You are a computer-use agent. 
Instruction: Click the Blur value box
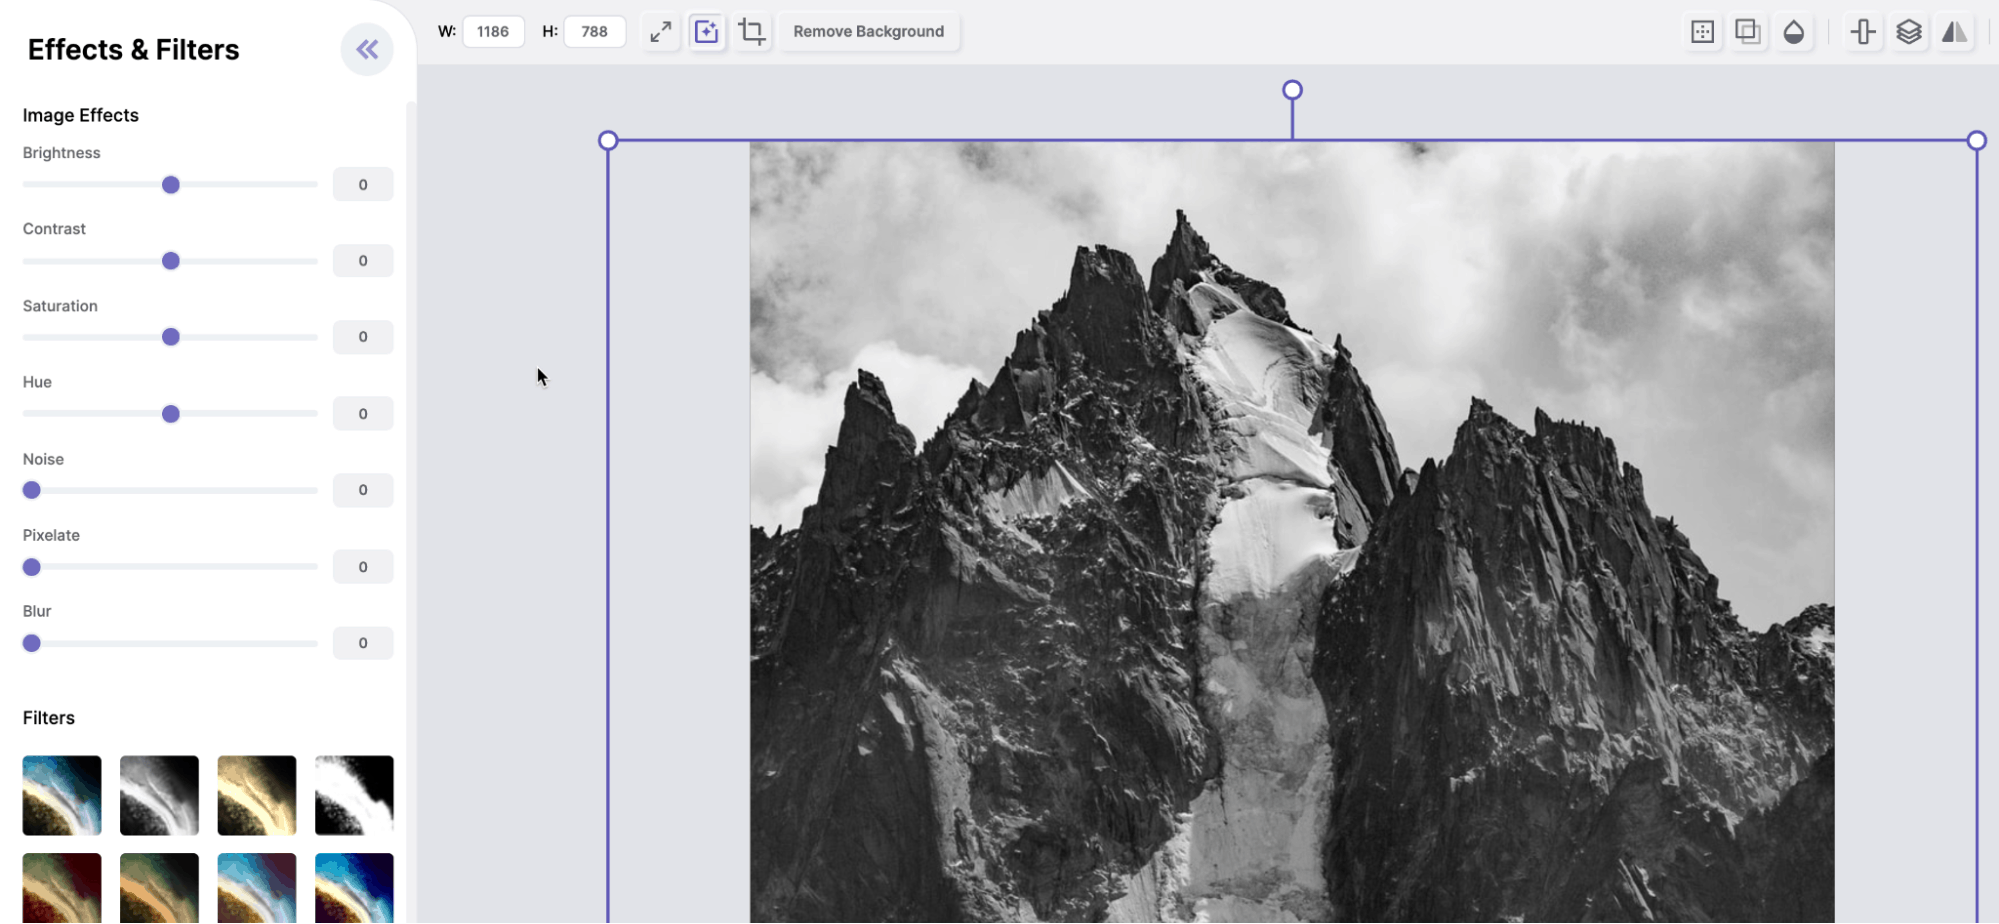click(363, 643)
